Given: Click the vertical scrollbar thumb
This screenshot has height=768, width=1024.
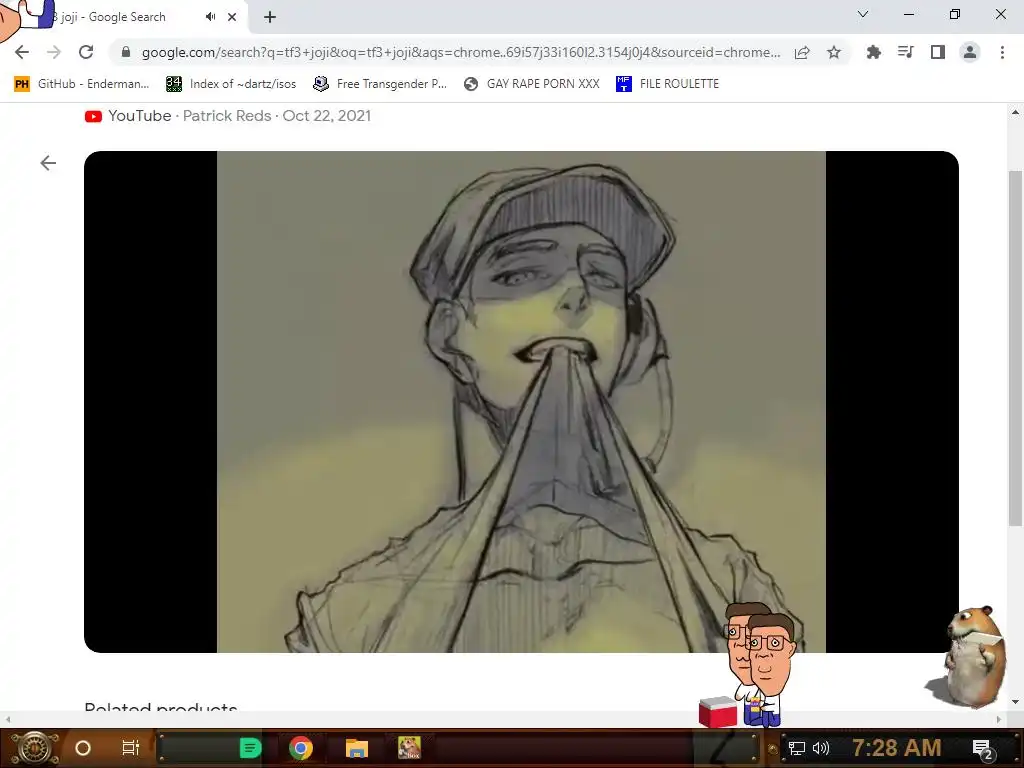Looking at the screenshot, I should point(1015,347).
